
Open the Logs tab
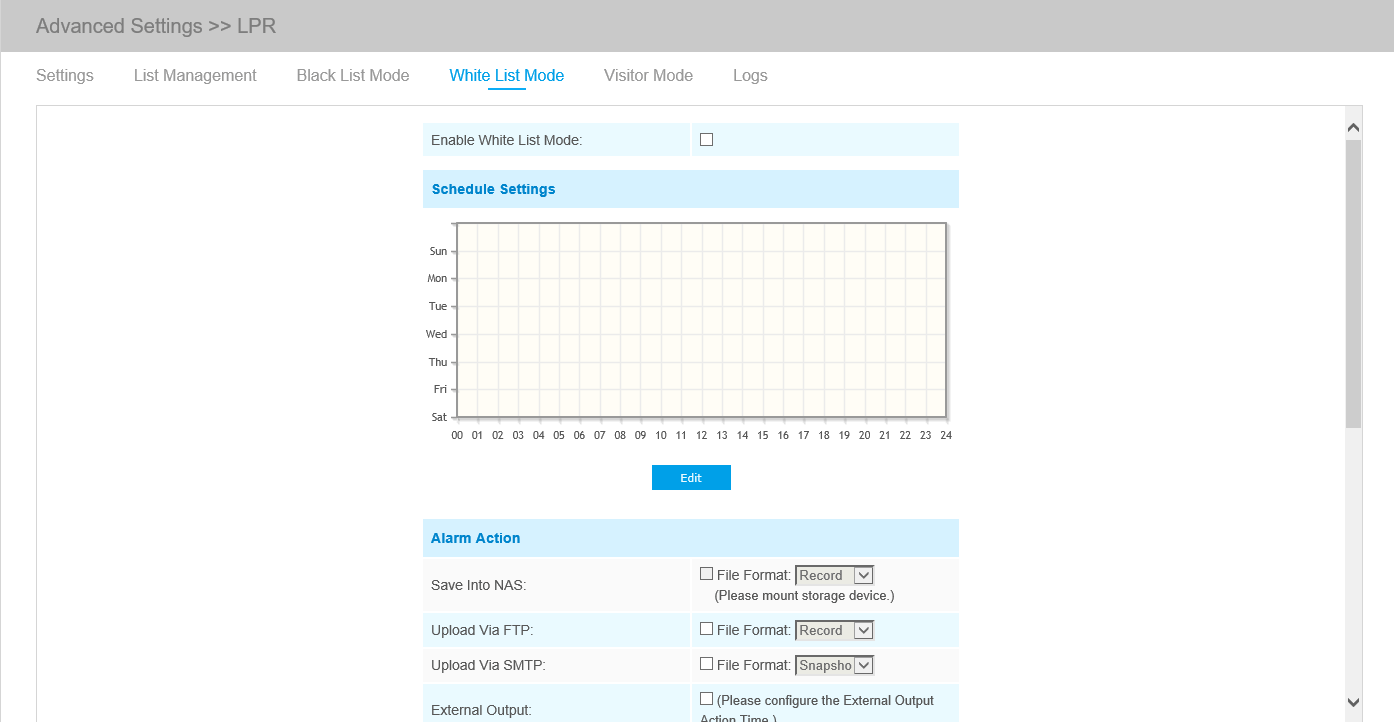point(750,75)
